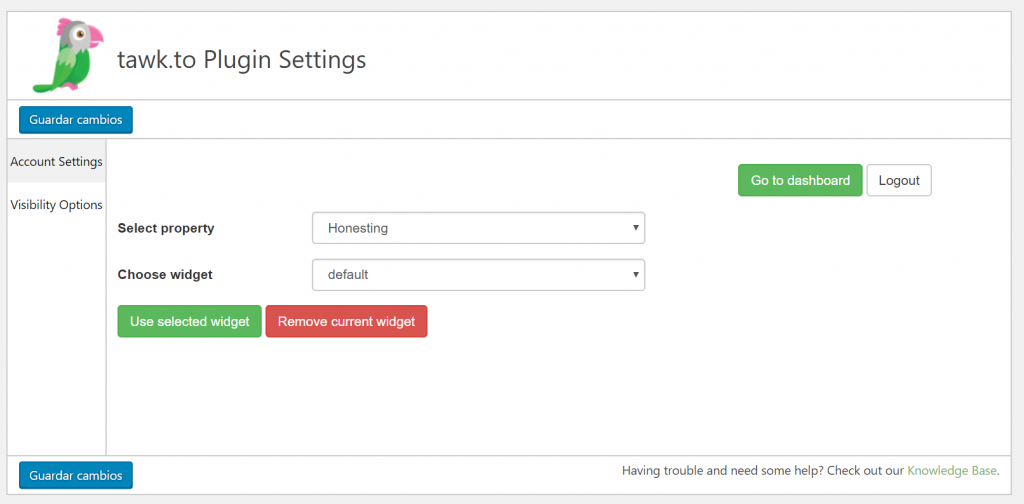Click the 'tawk.to Plugin Settings' heading

click(241, 60)
